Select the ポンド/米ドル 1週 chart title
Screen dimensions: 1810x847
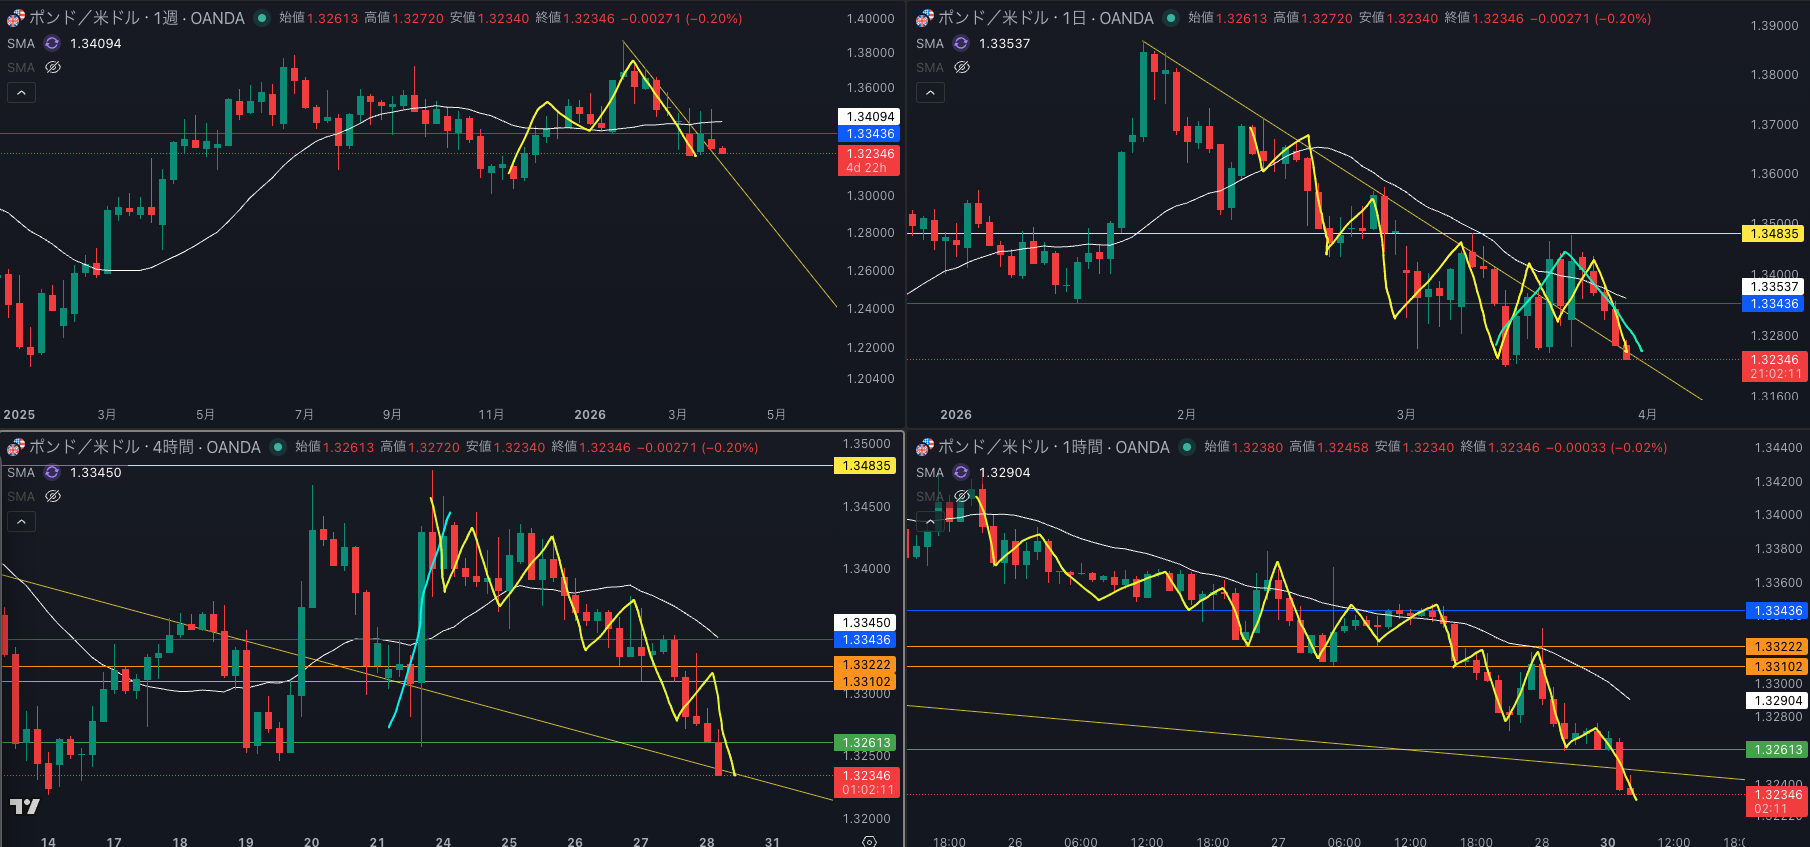[x=136, y=18]
